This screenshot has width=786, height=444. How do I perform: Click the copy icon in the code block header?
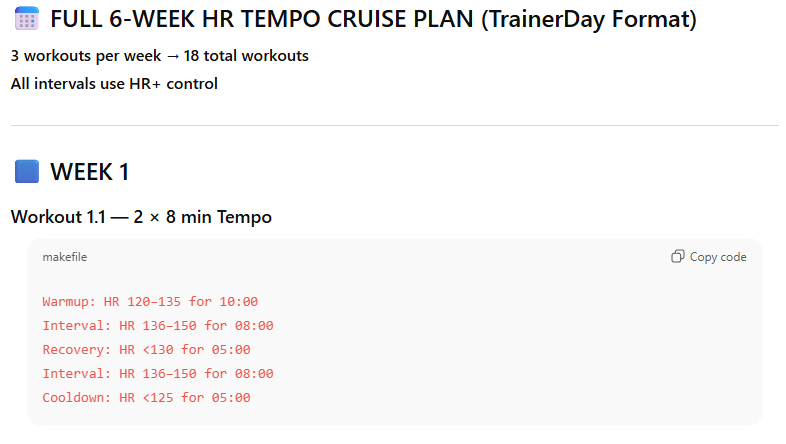pyautogui.click(x=678, y=257)
